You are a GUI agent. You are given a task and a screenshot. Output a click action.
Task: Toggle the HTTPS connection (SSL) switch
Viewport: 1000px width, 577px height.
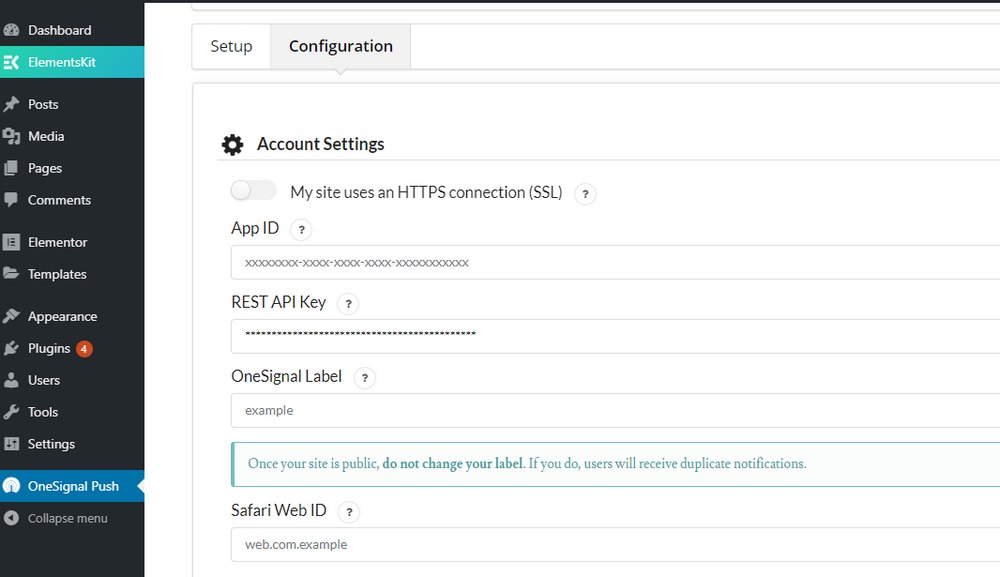coord(253,190)
